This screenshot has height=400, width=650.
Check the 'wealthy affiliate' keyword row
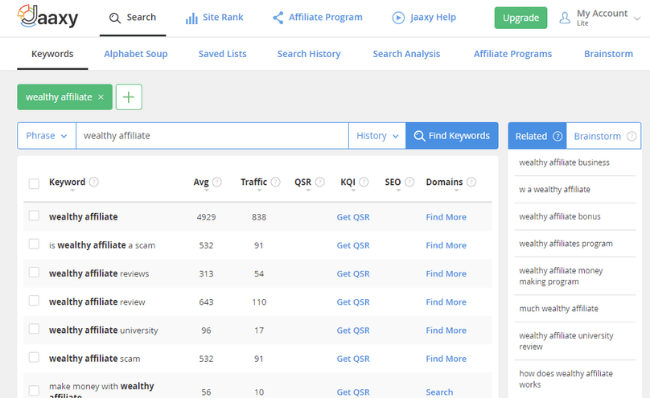(x=34, y=216)
